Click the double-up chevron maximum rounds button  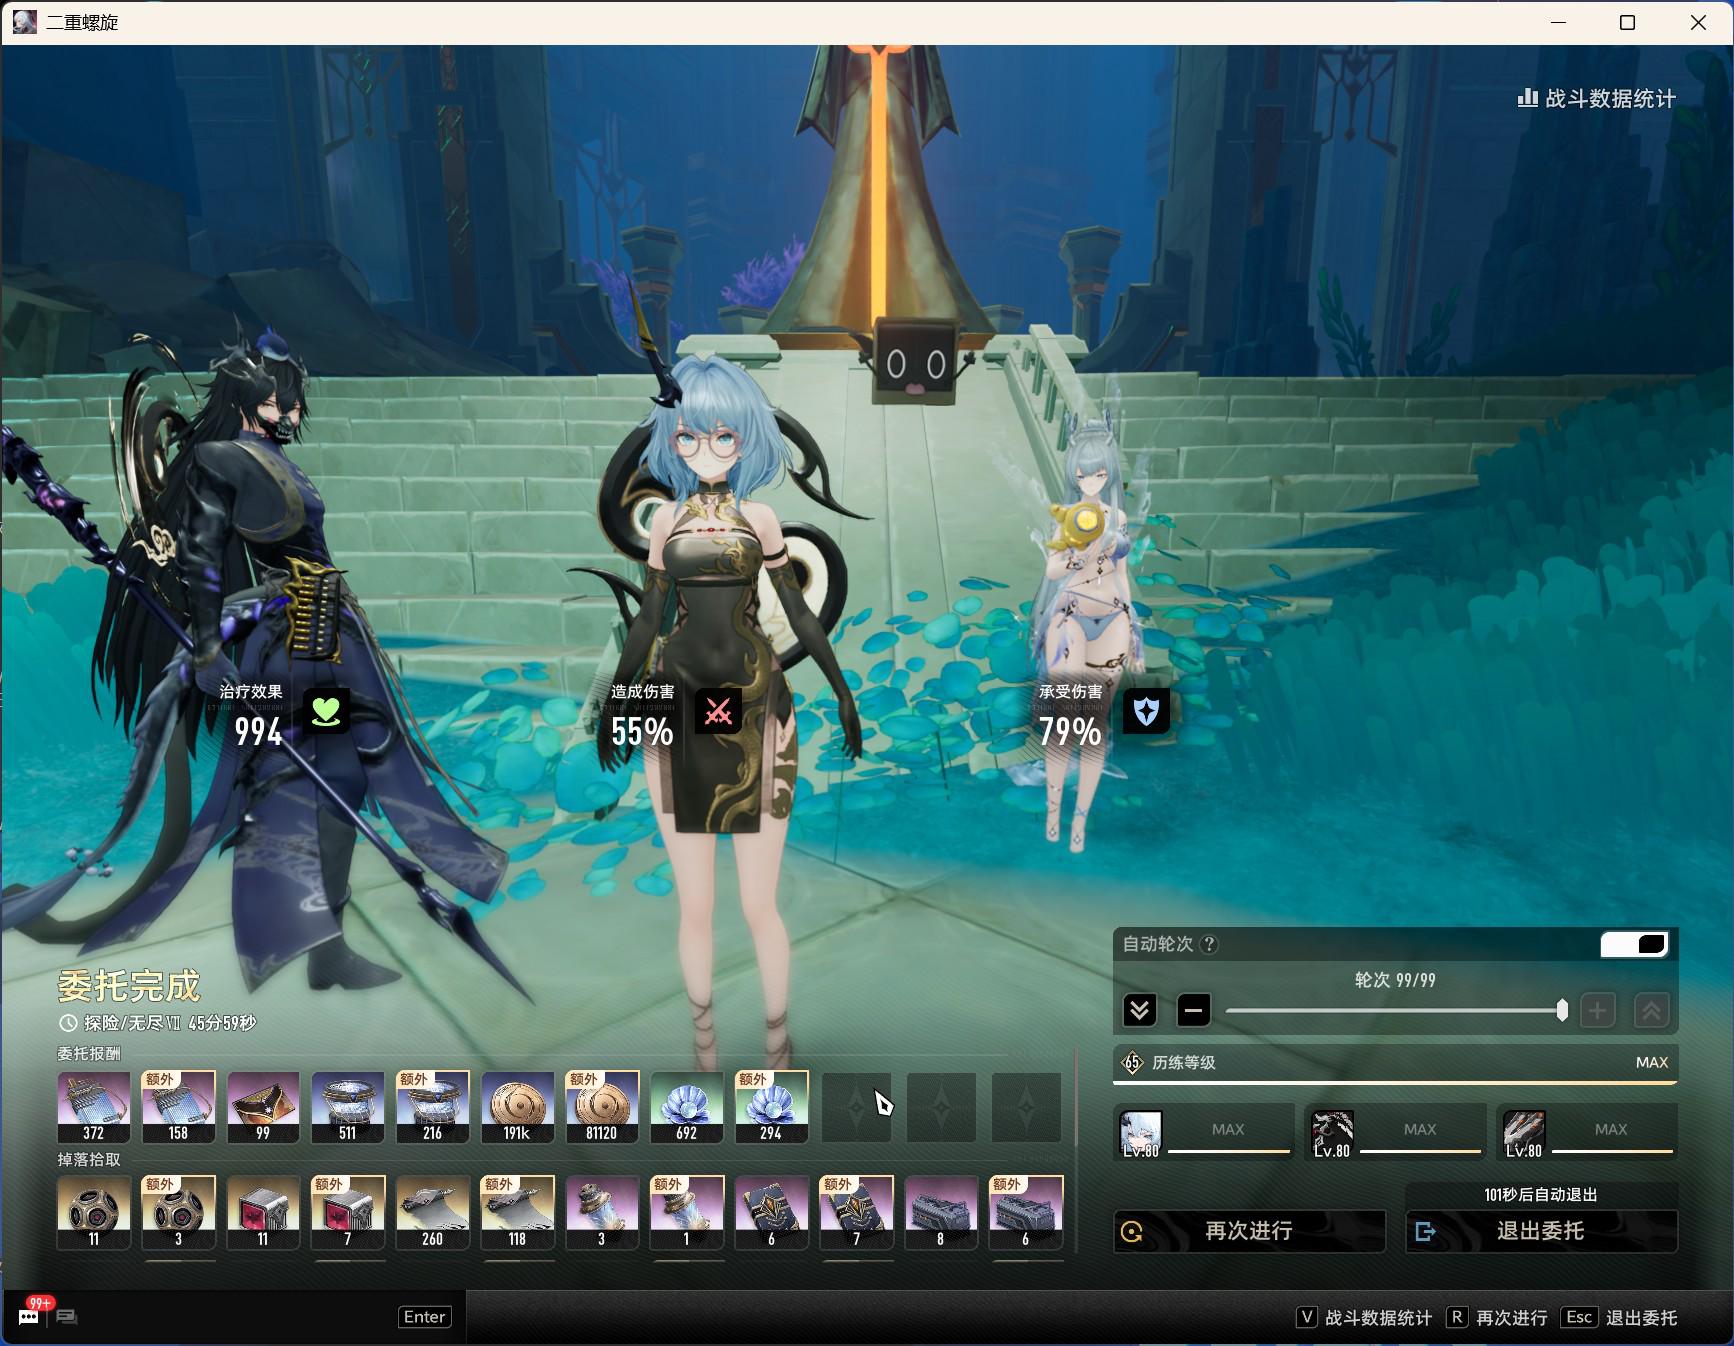point(1651,1010)
